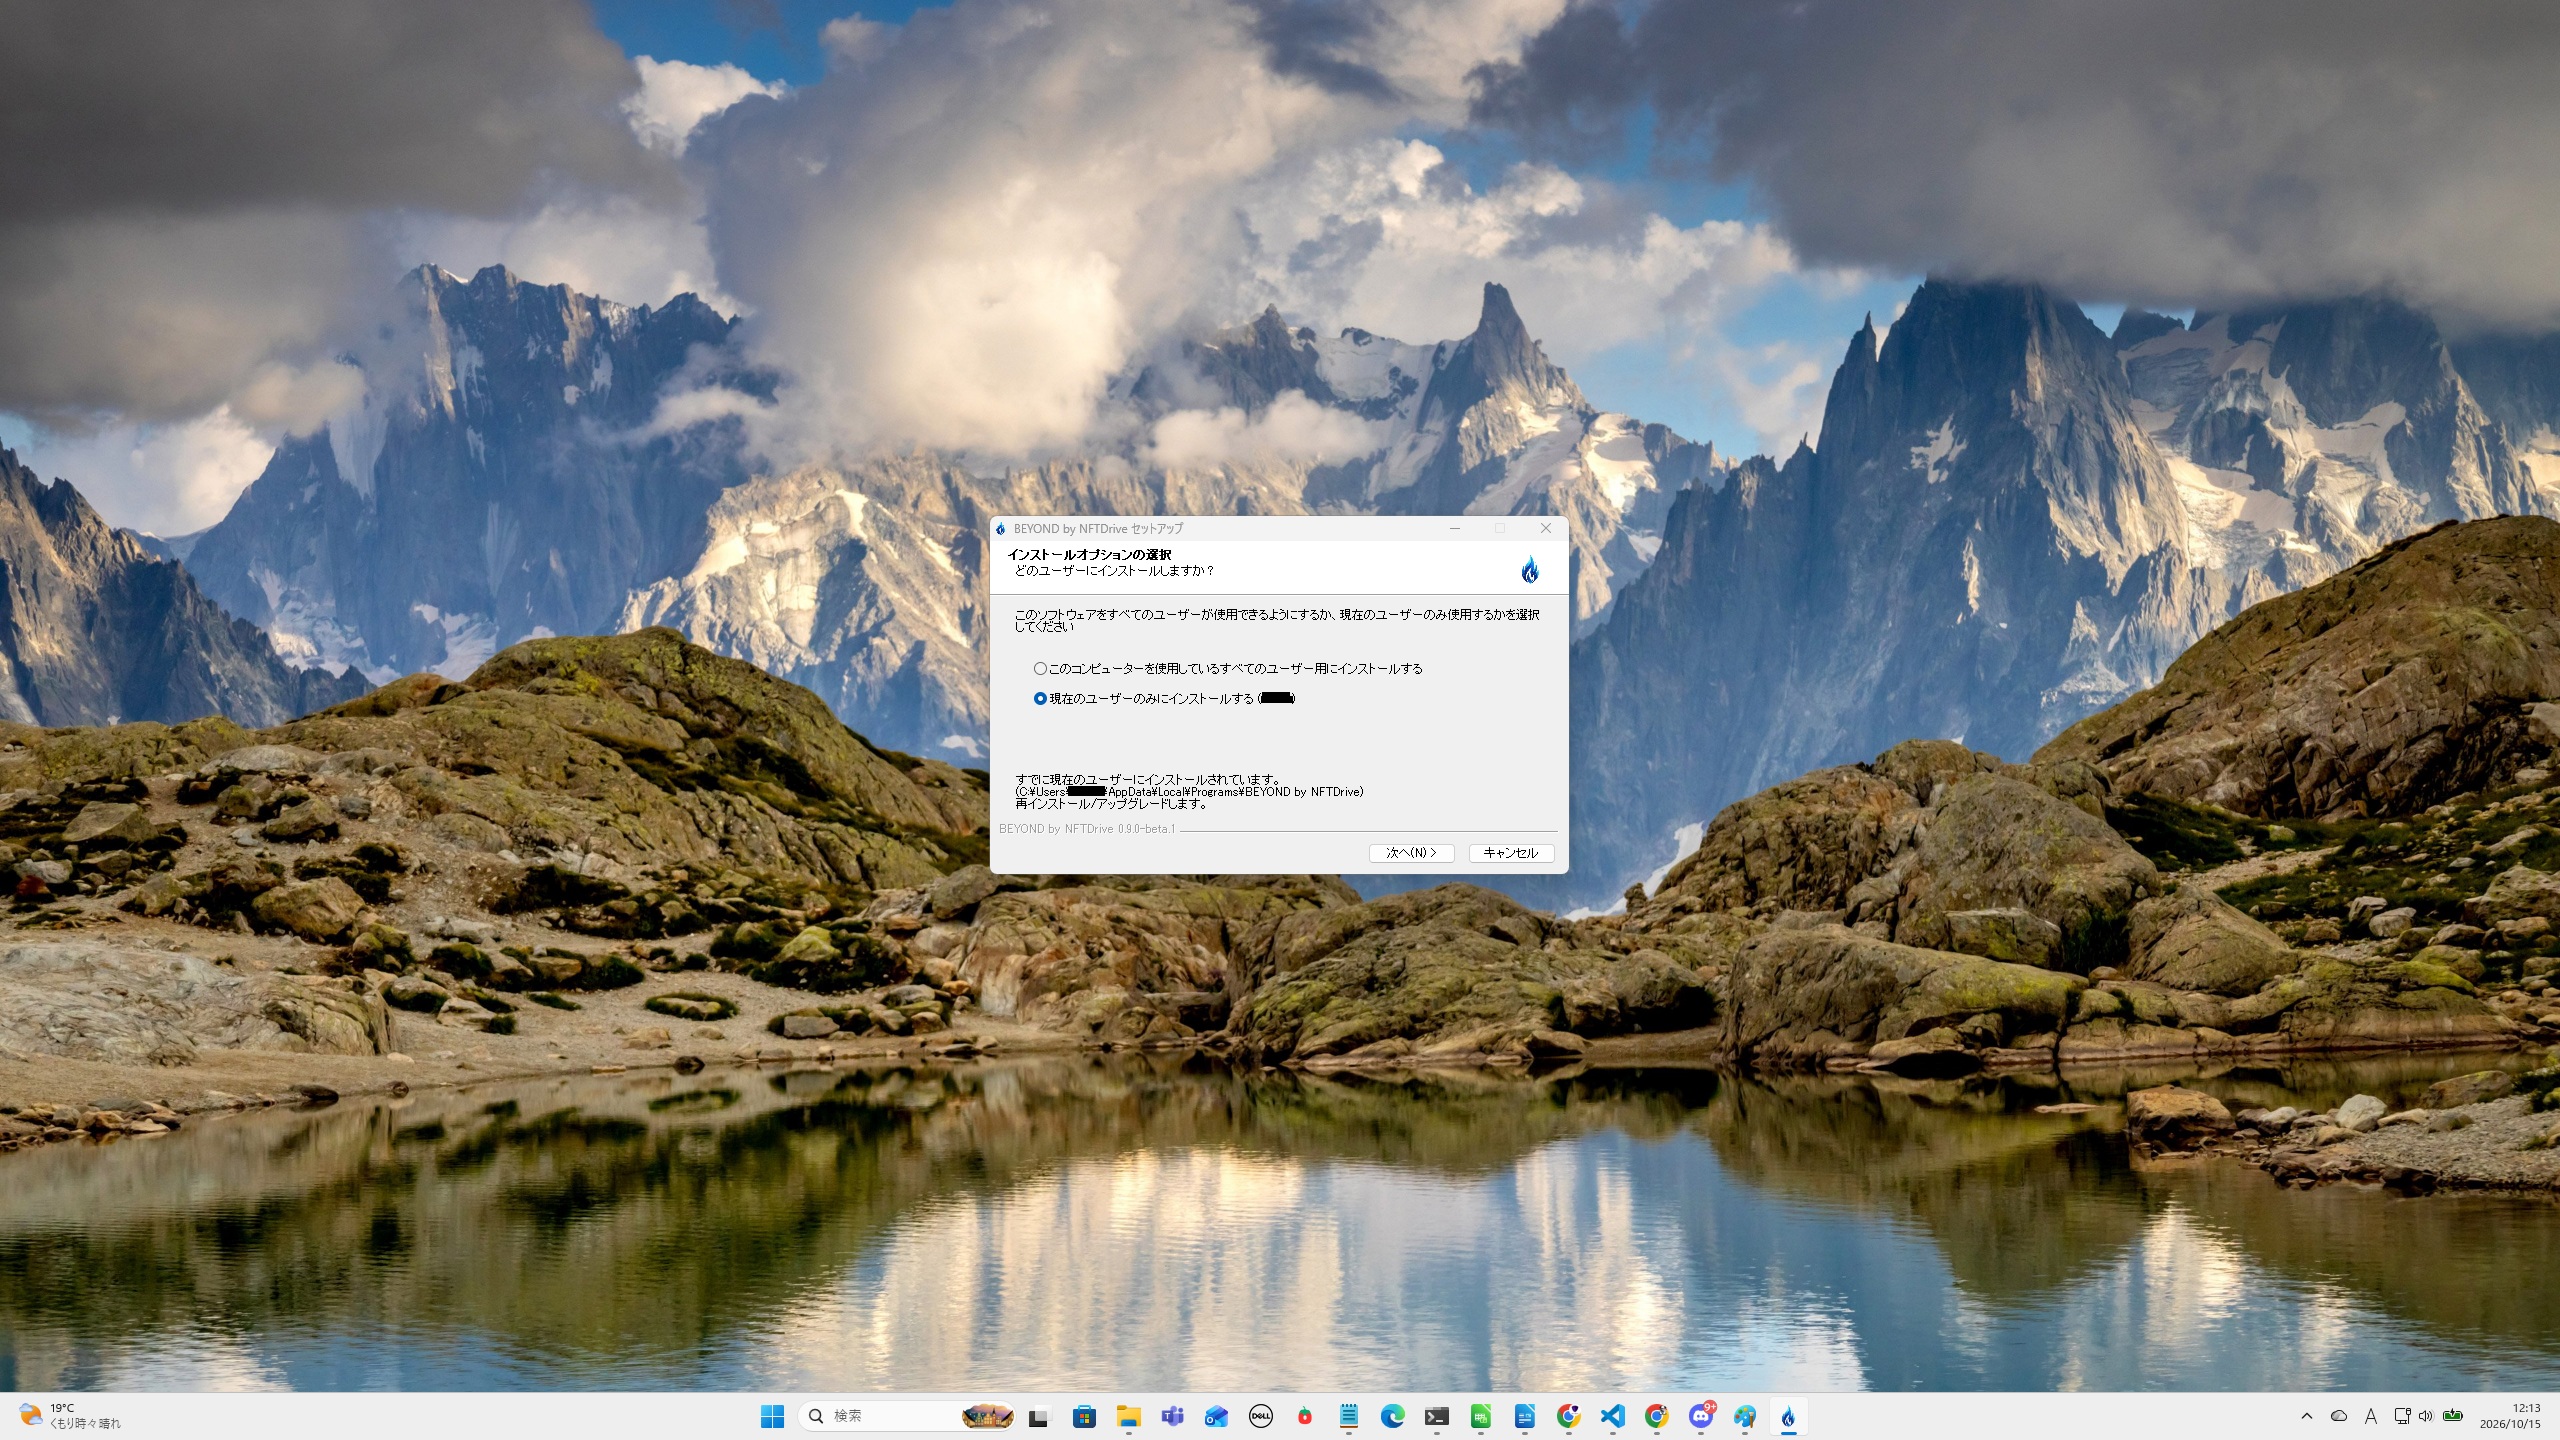The height and width of the screenshot is (1440, 2560).
Task: Open the Dell app from the taskbar
Action: [x=1261, y=1416]
